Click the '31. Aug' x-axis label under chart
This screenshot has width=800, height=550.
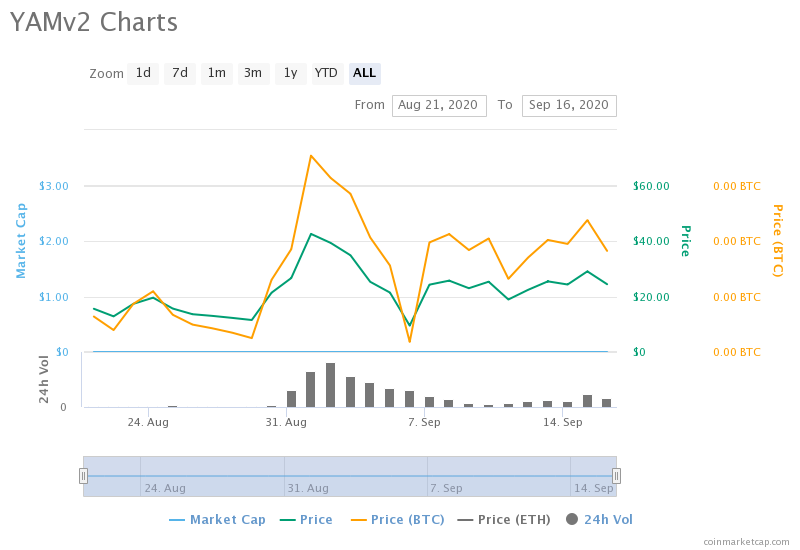coord(286,422)
